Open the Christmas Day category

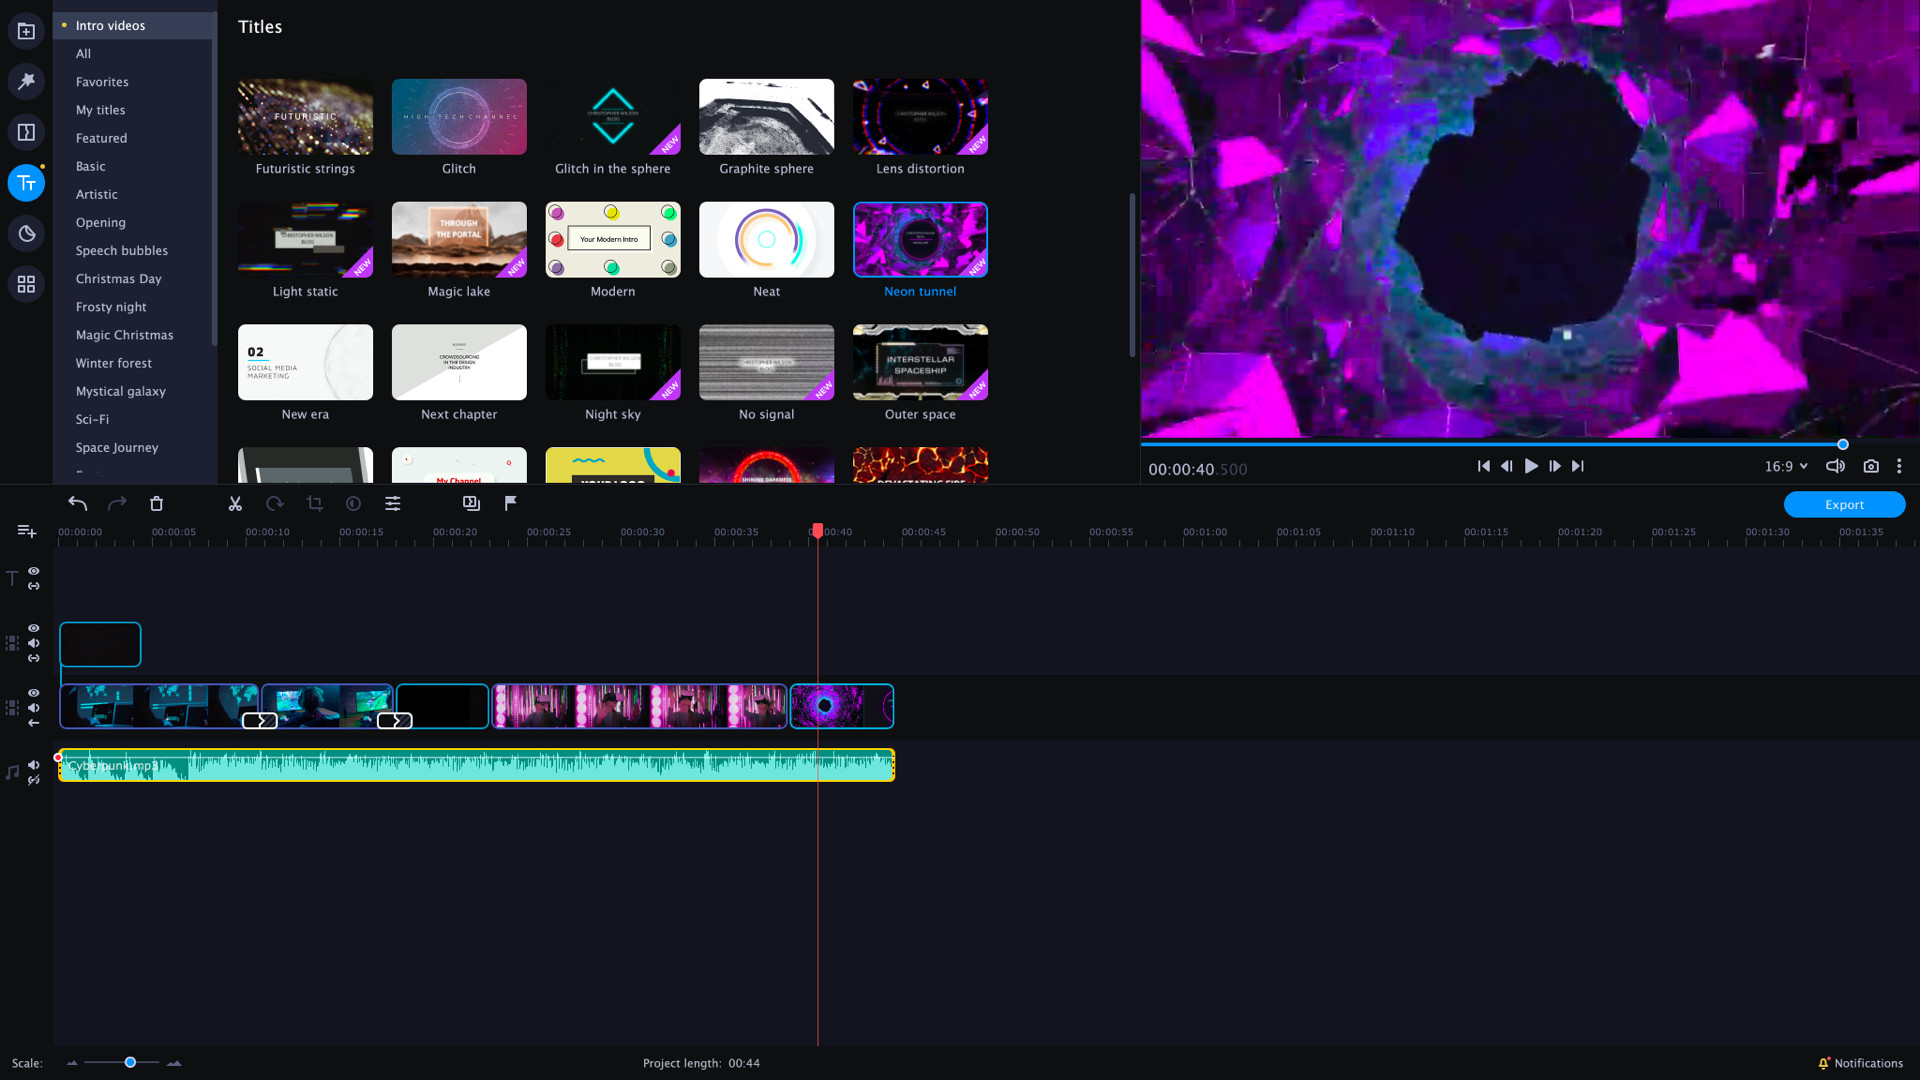[118, 278]
